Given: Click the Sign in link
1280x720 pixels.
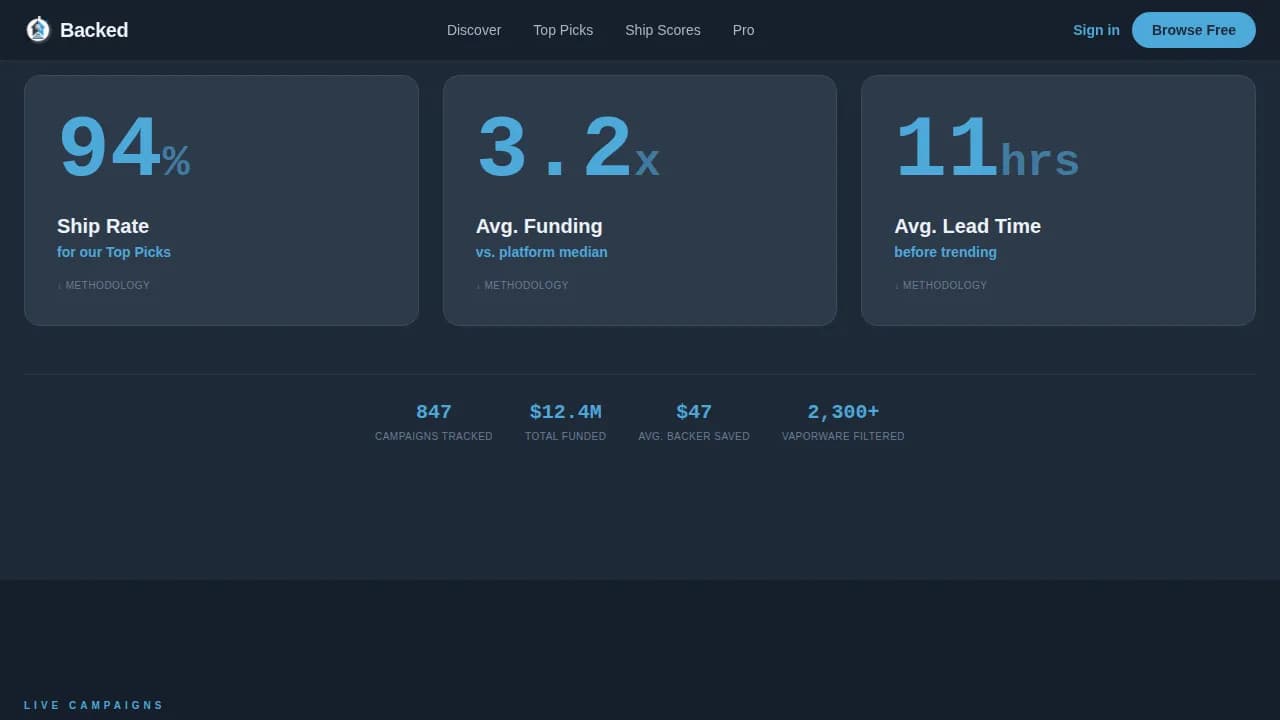Looking at the screenshot, I should [1096, 30].
